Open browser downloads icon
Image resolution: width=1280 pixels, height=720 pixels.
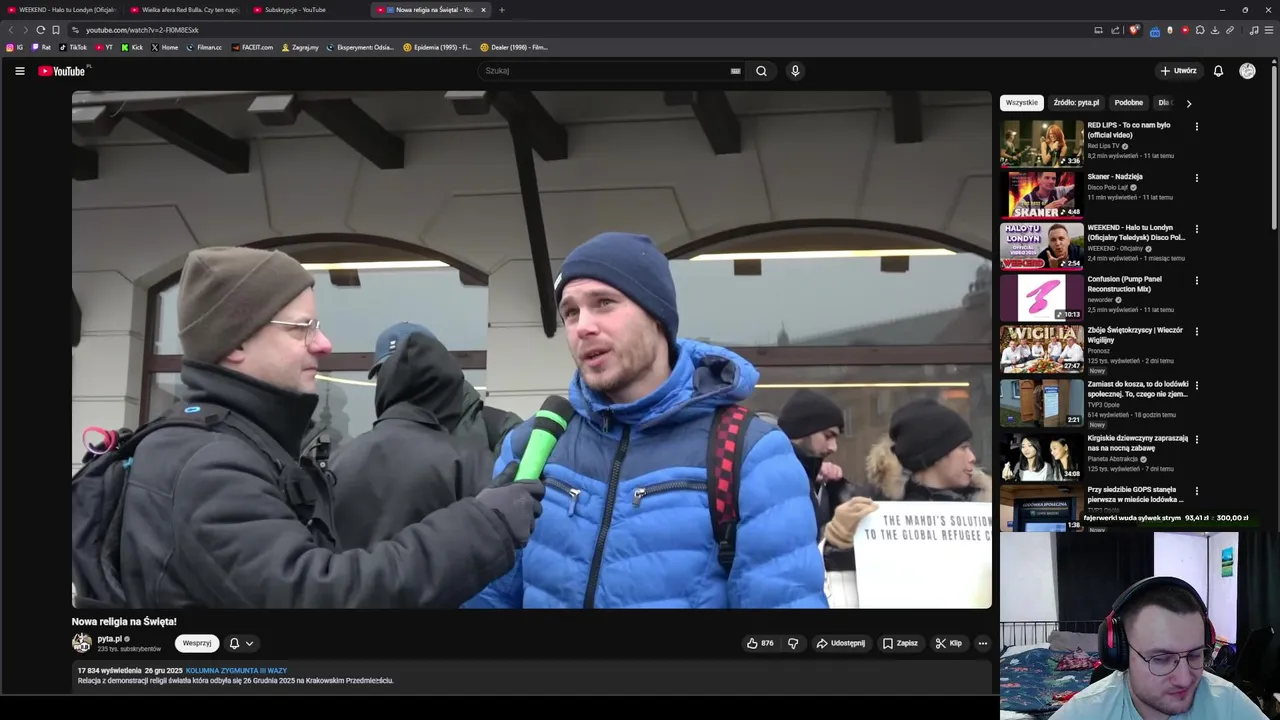point(1215,30)
